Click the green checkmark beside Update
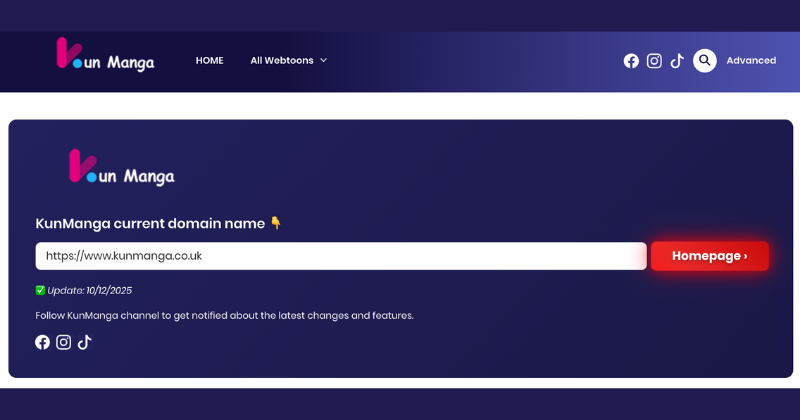Viewport: 800px width, 420px height. (x=40, y=291)
